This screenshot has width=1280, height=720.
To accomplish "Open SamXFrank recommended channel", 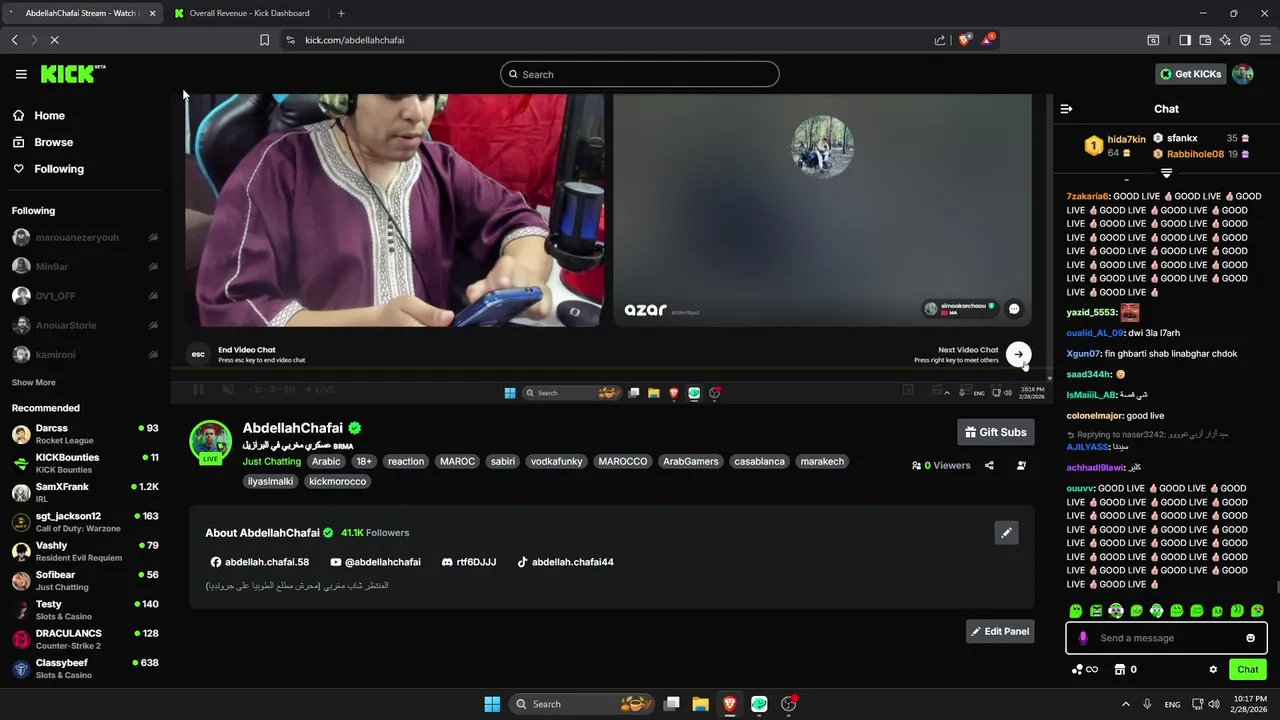I will 85,492.
